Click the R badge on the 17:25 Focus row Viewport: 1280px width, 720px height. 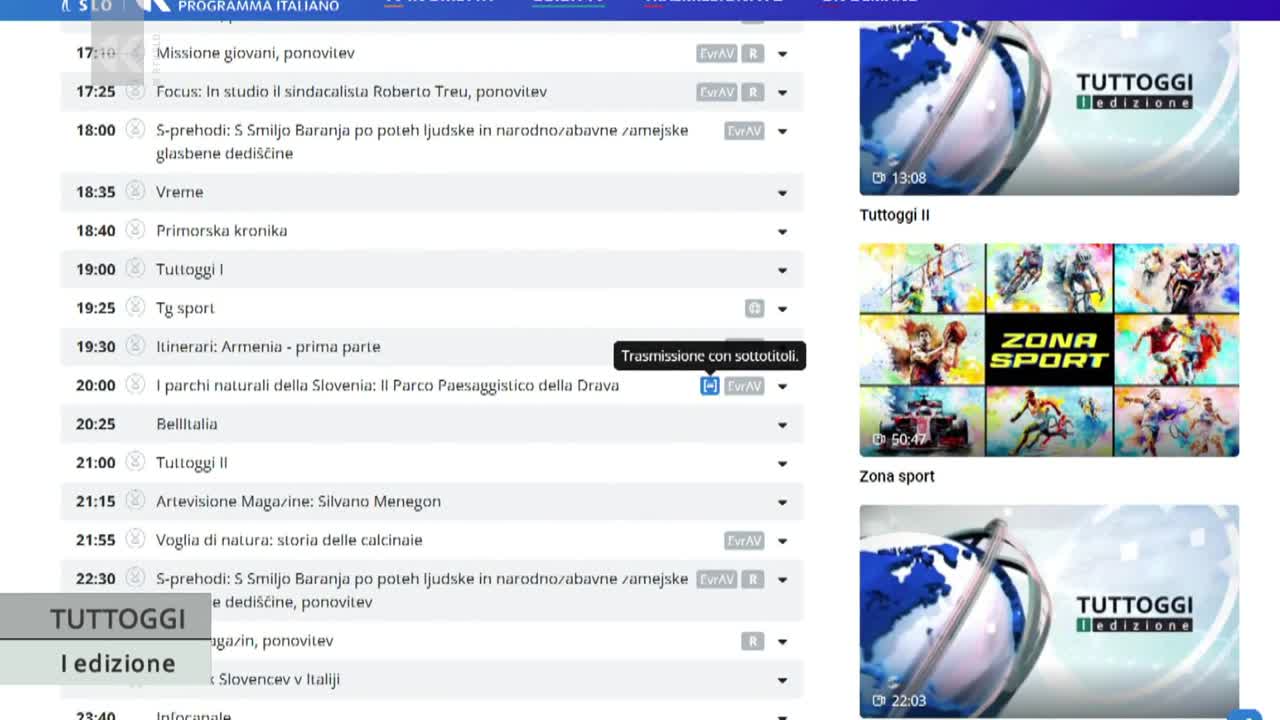coord(753,92)
